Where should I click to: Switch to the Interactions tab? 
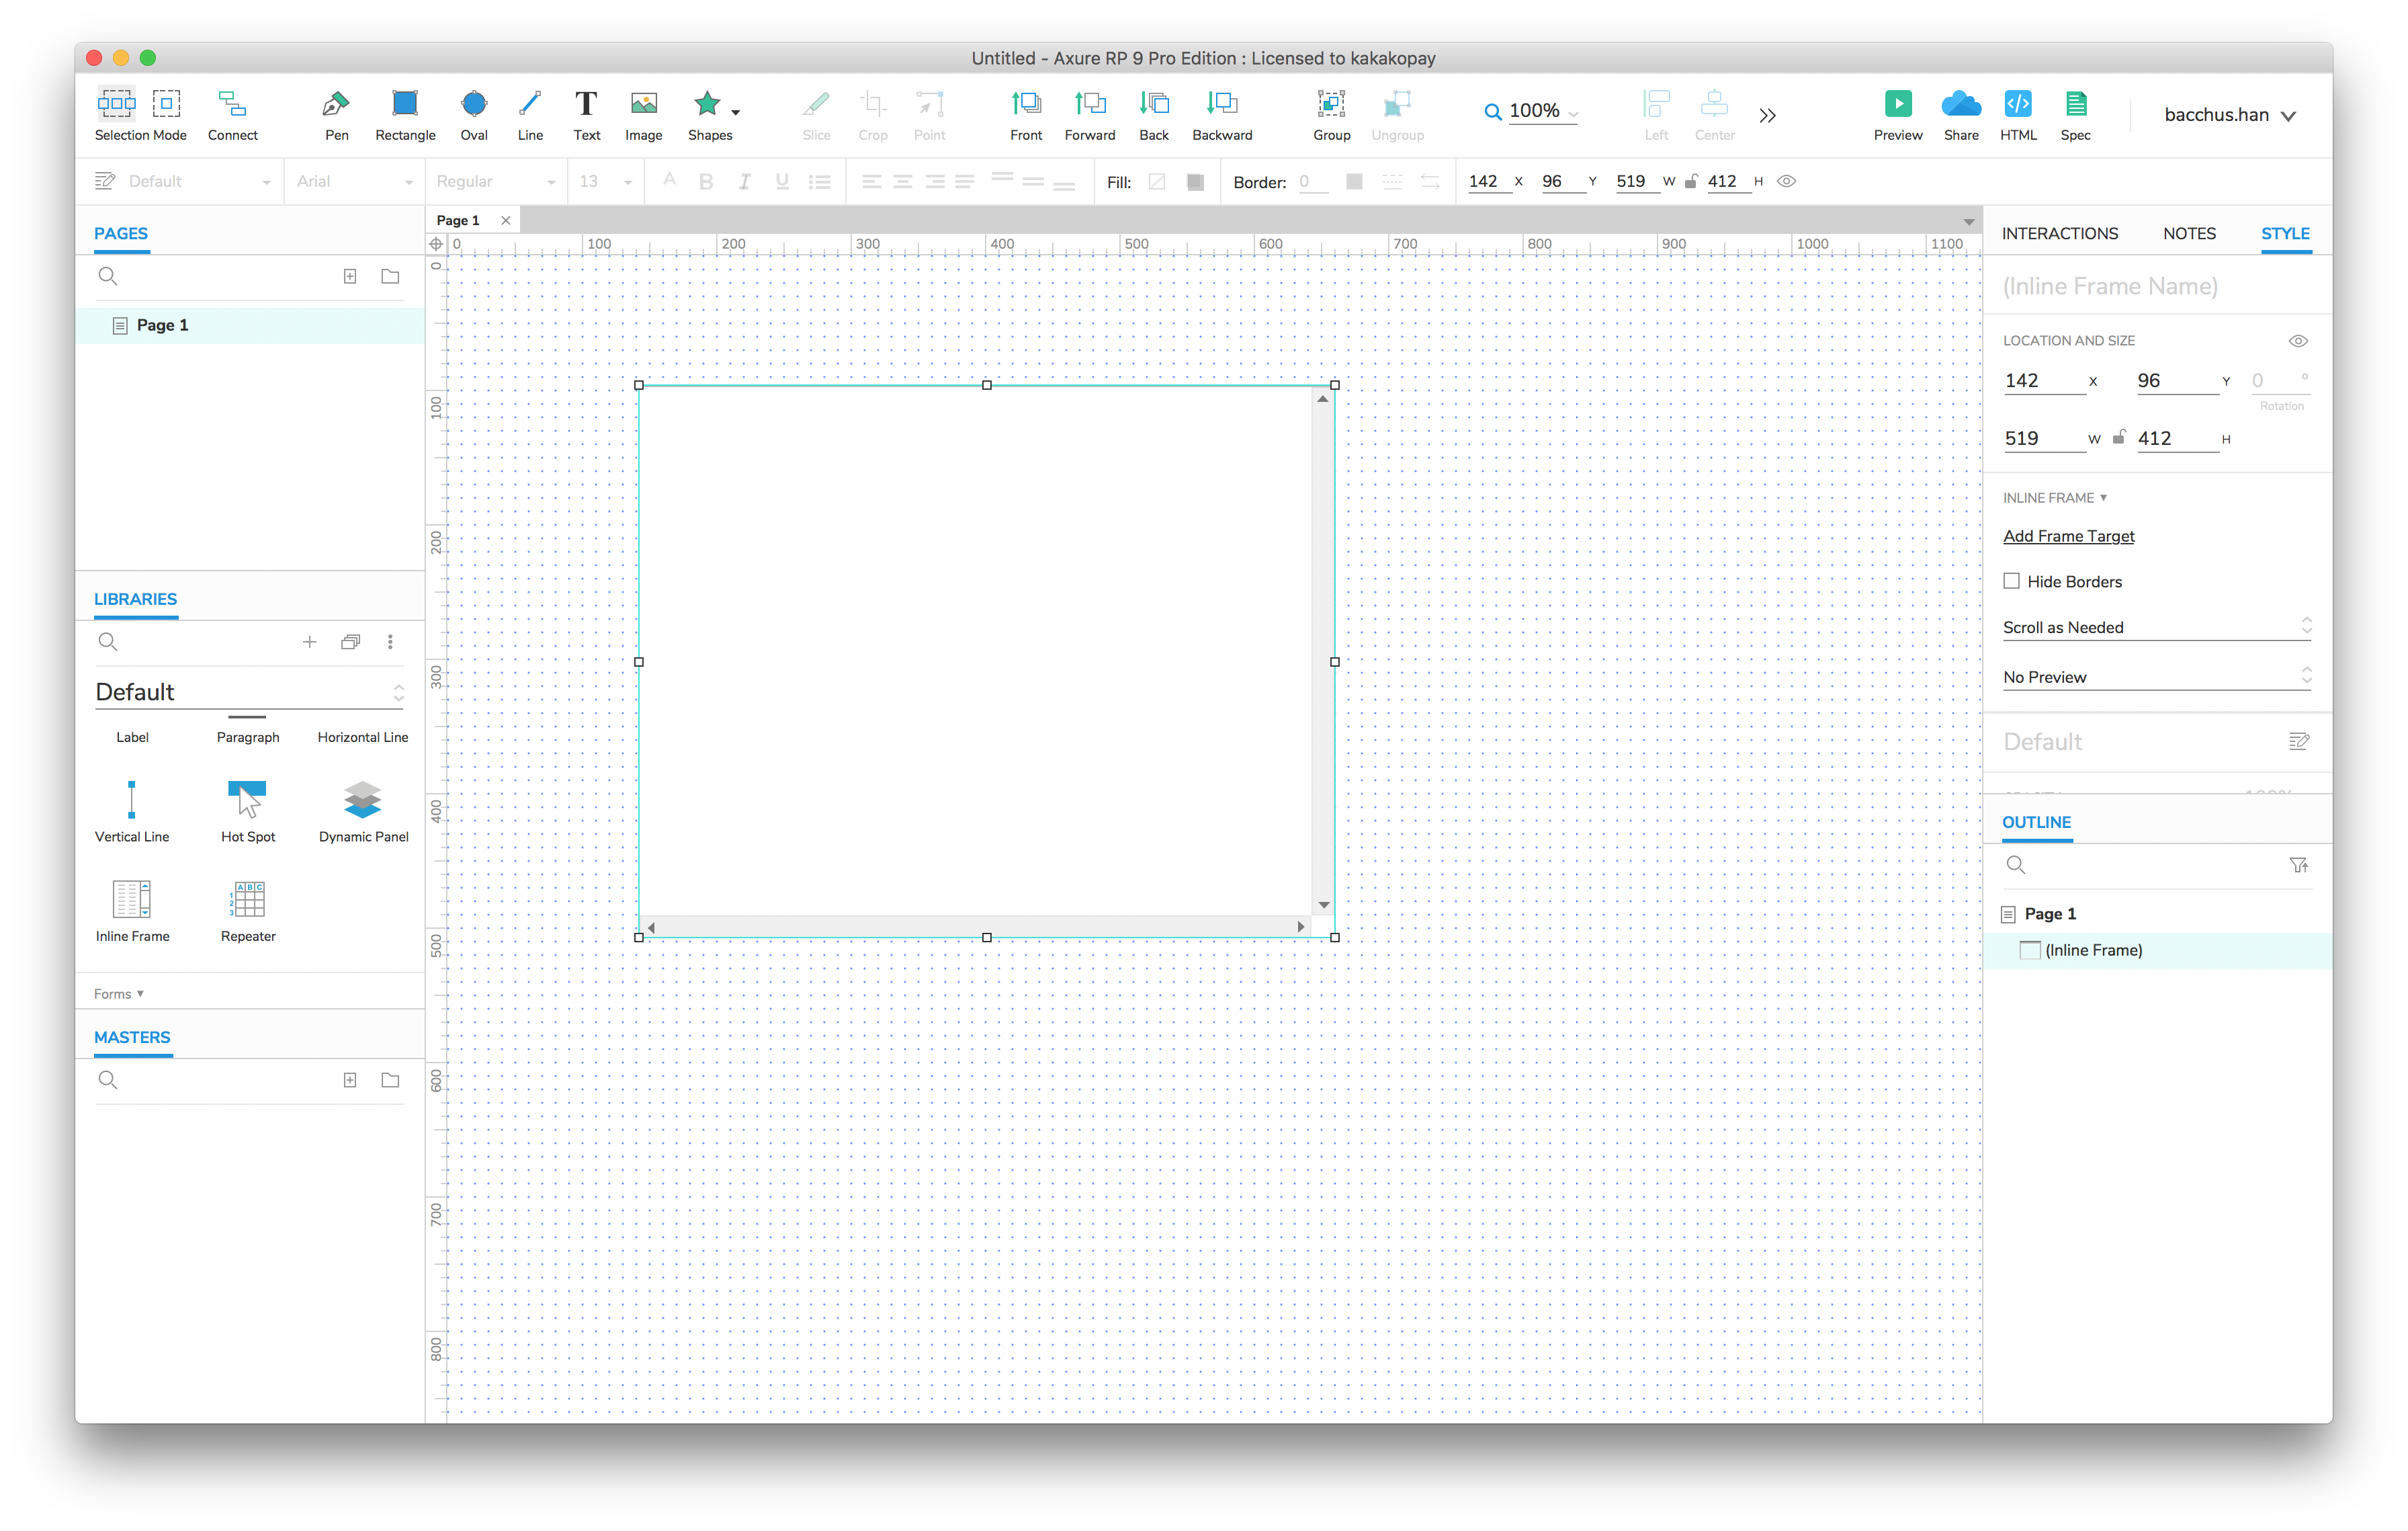[2059, 233]
